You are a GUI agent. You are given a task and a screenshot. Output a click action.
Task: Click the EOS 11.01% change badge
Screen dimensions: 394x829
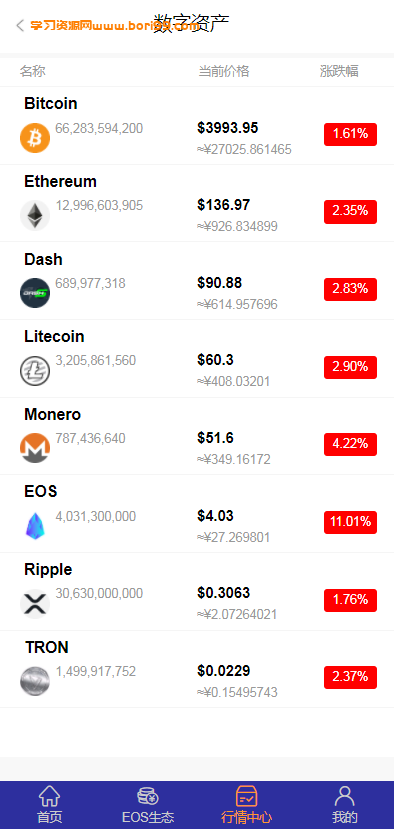[350, 522]
